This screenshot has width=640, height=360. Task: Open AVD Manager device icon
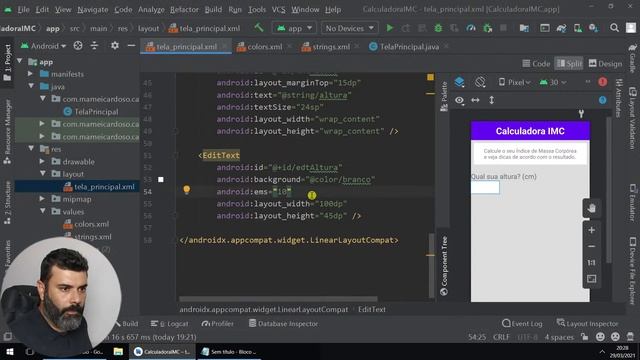click(578, 28)
